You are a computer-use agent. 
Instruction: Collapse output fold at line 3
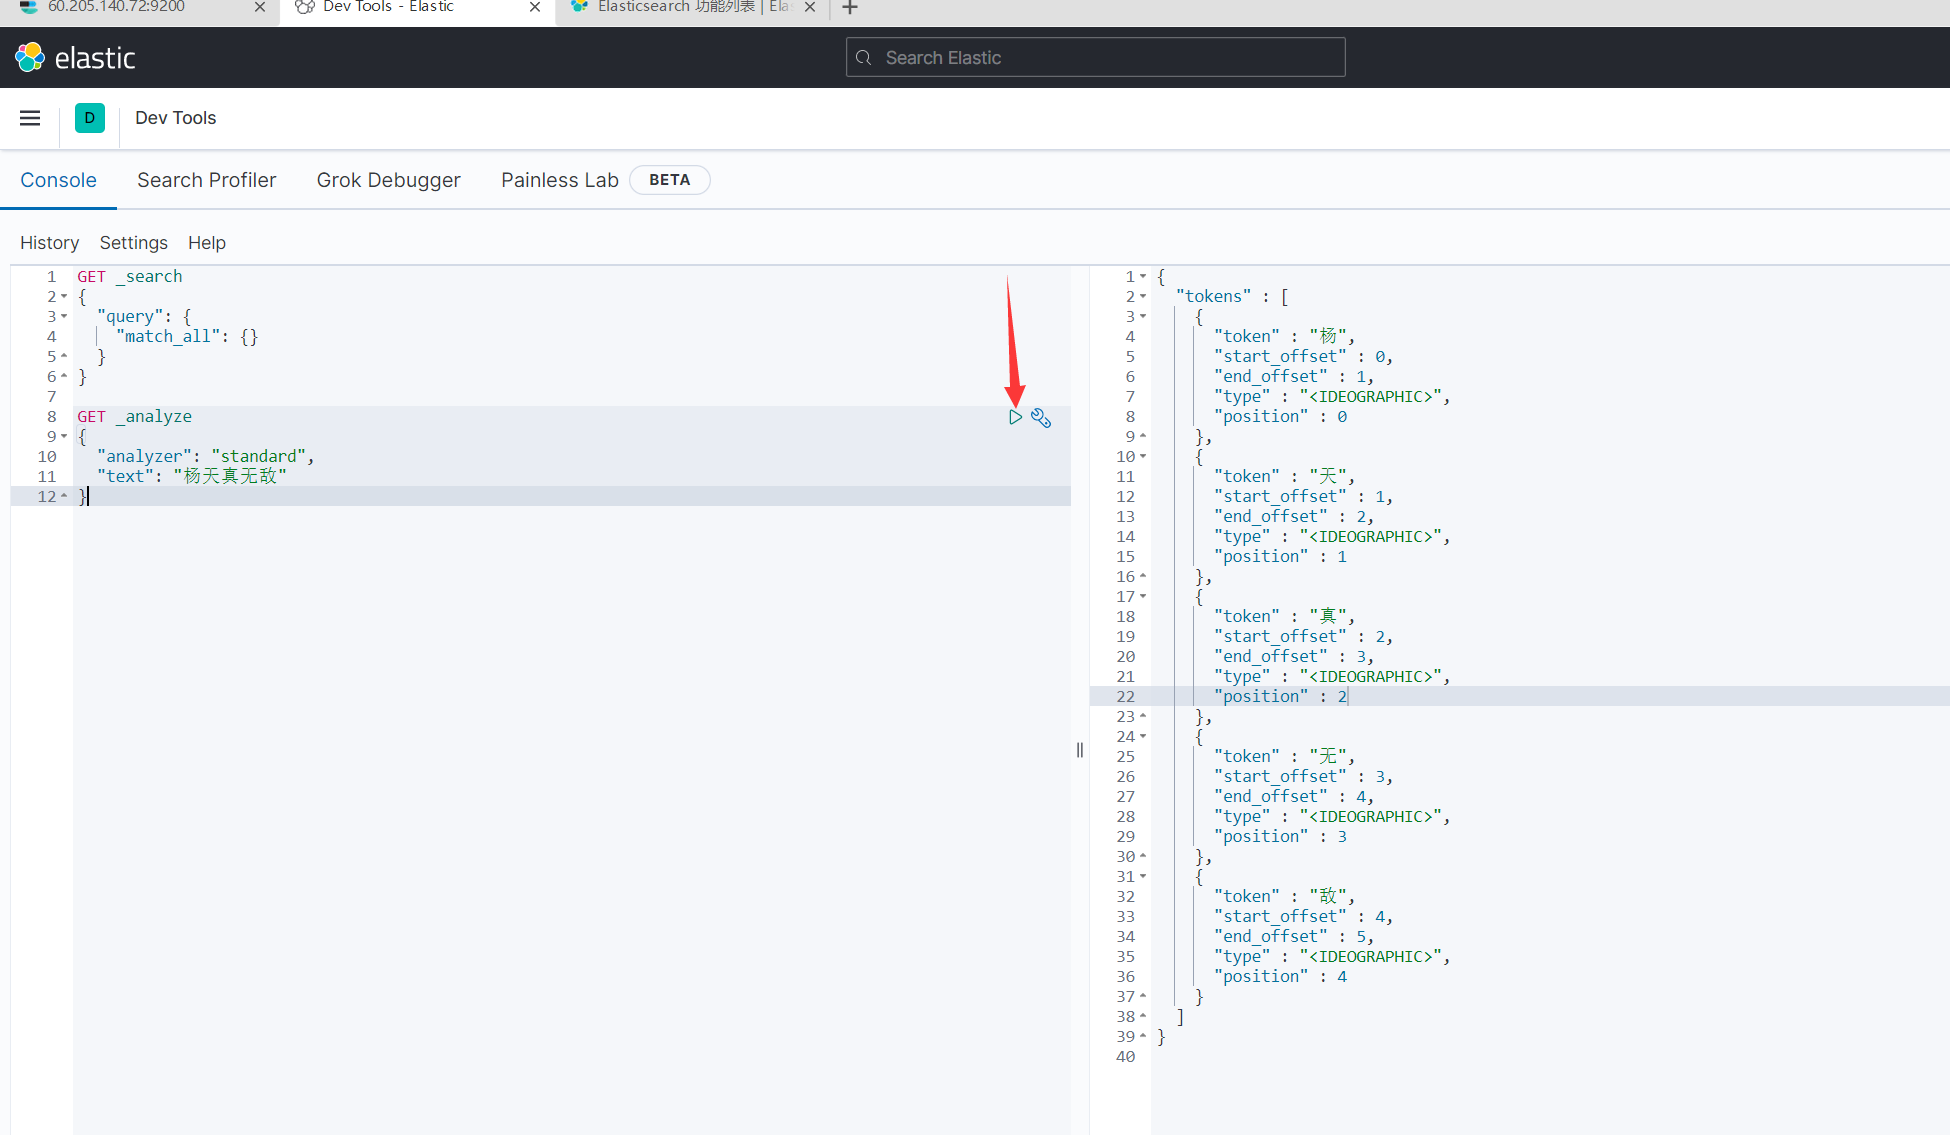click(1143, 317)
